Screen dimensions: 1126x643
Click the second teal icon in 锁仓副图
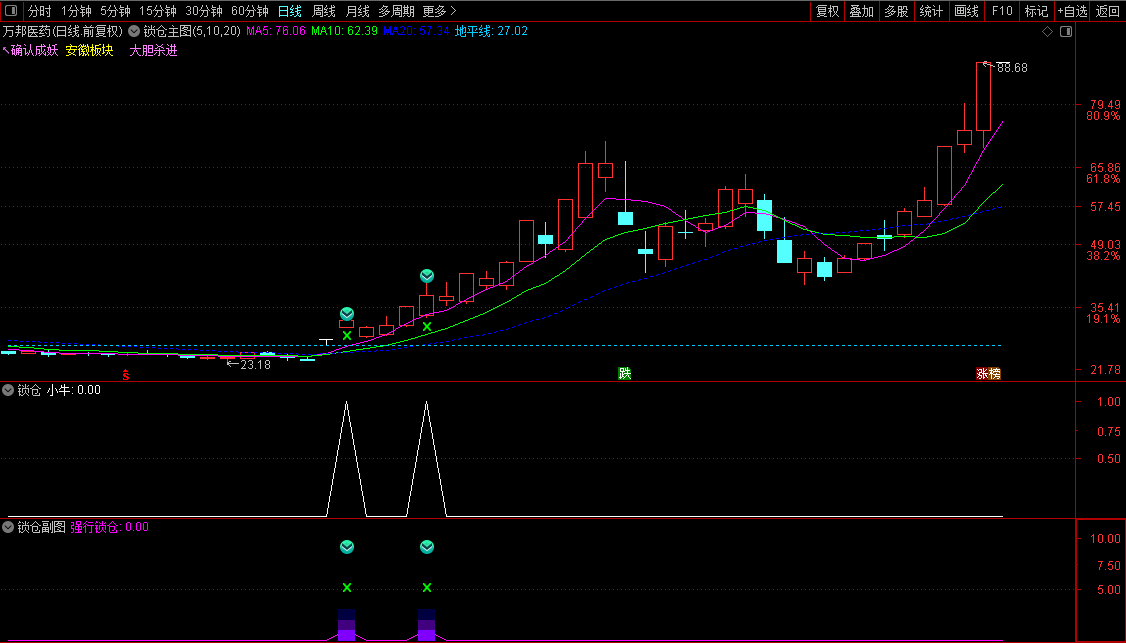tap(427, 547)
